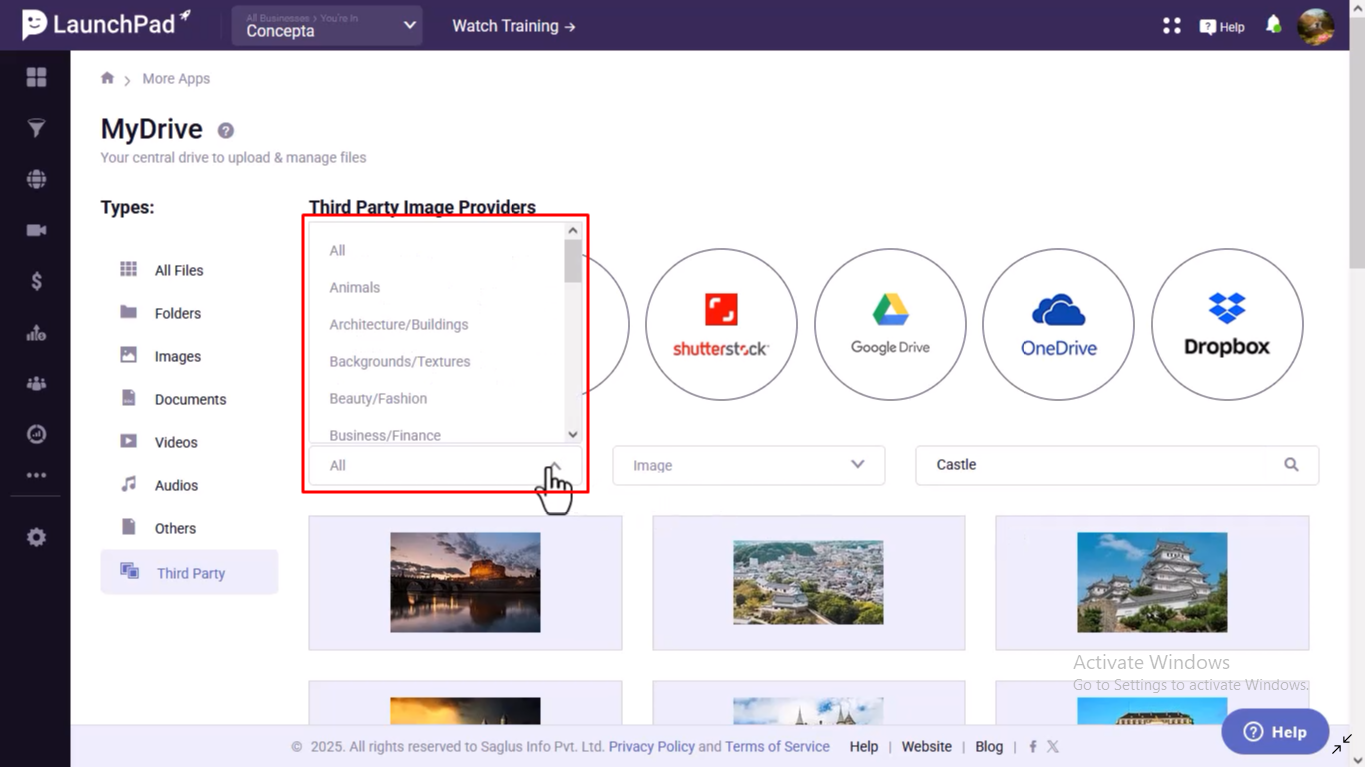Select the night riverside castle thumbnail
Image resolution: width=1365 pixels, height=767 pixels.
465,583
